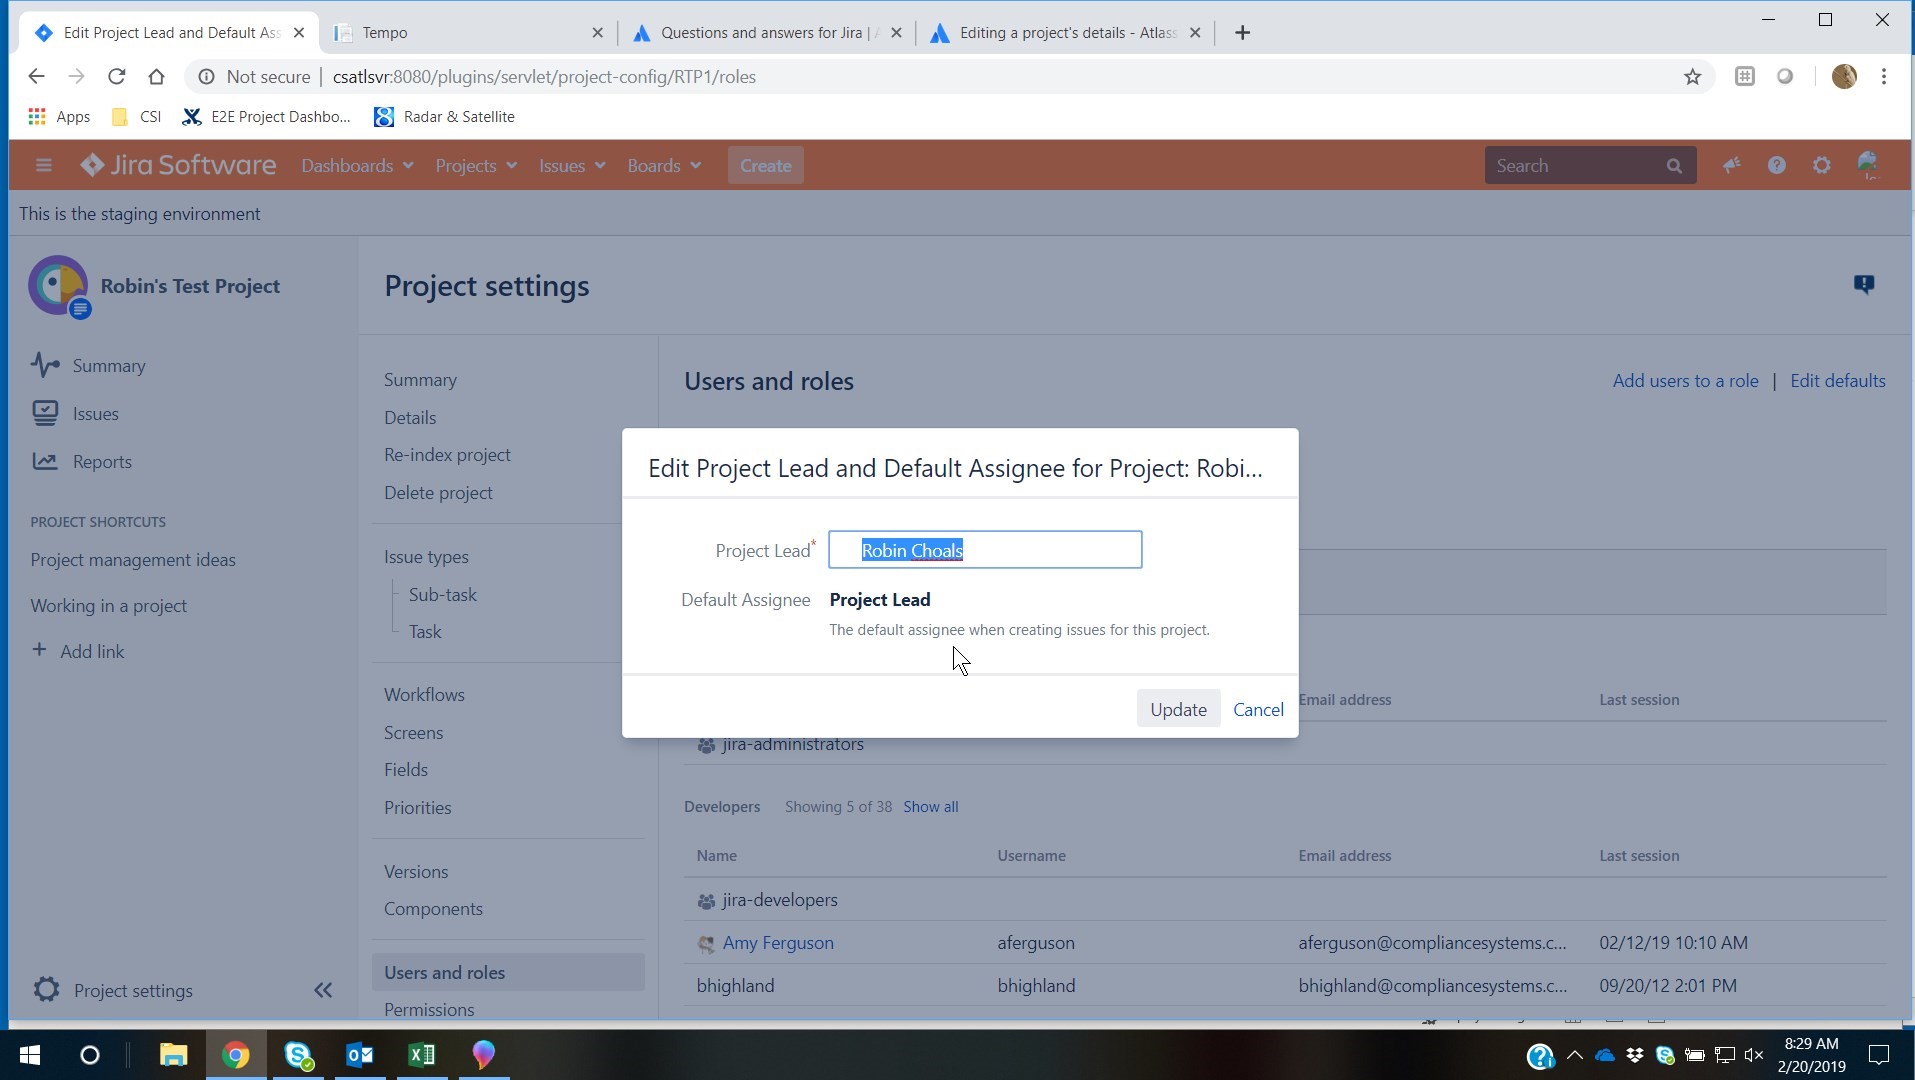Open Outlook from the taskbar
1915x1080 pixels.
tap(360, 1054)
